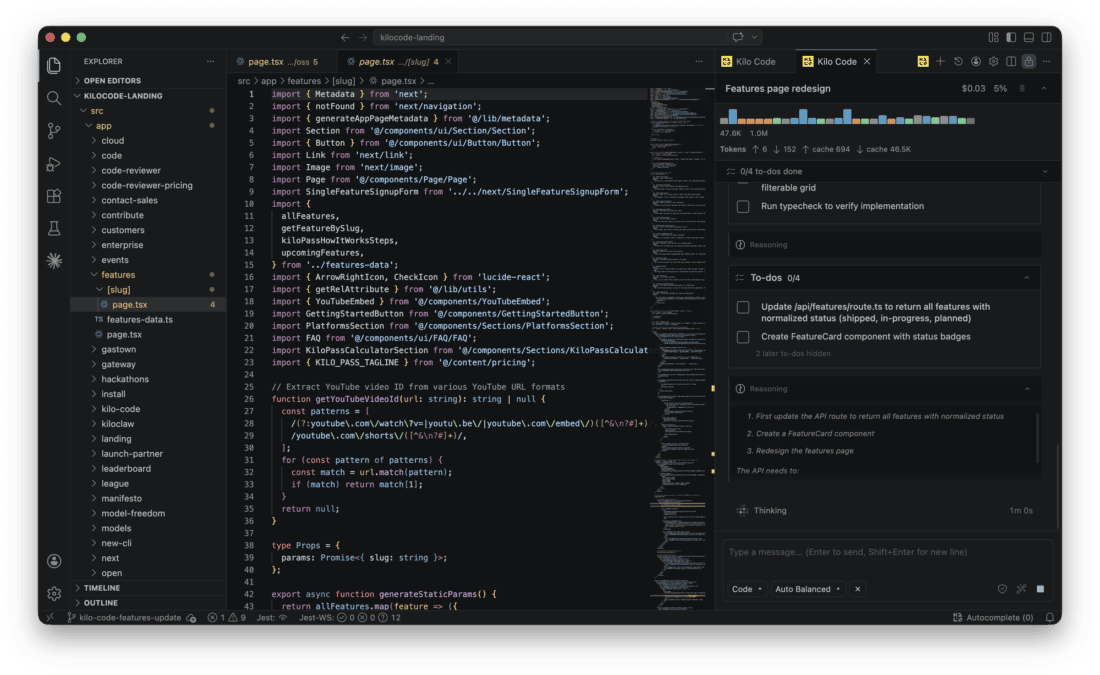1100x675 pixels.
Task: Check 'Run typecheck to verify implementation' box
Action: point(743,206)
